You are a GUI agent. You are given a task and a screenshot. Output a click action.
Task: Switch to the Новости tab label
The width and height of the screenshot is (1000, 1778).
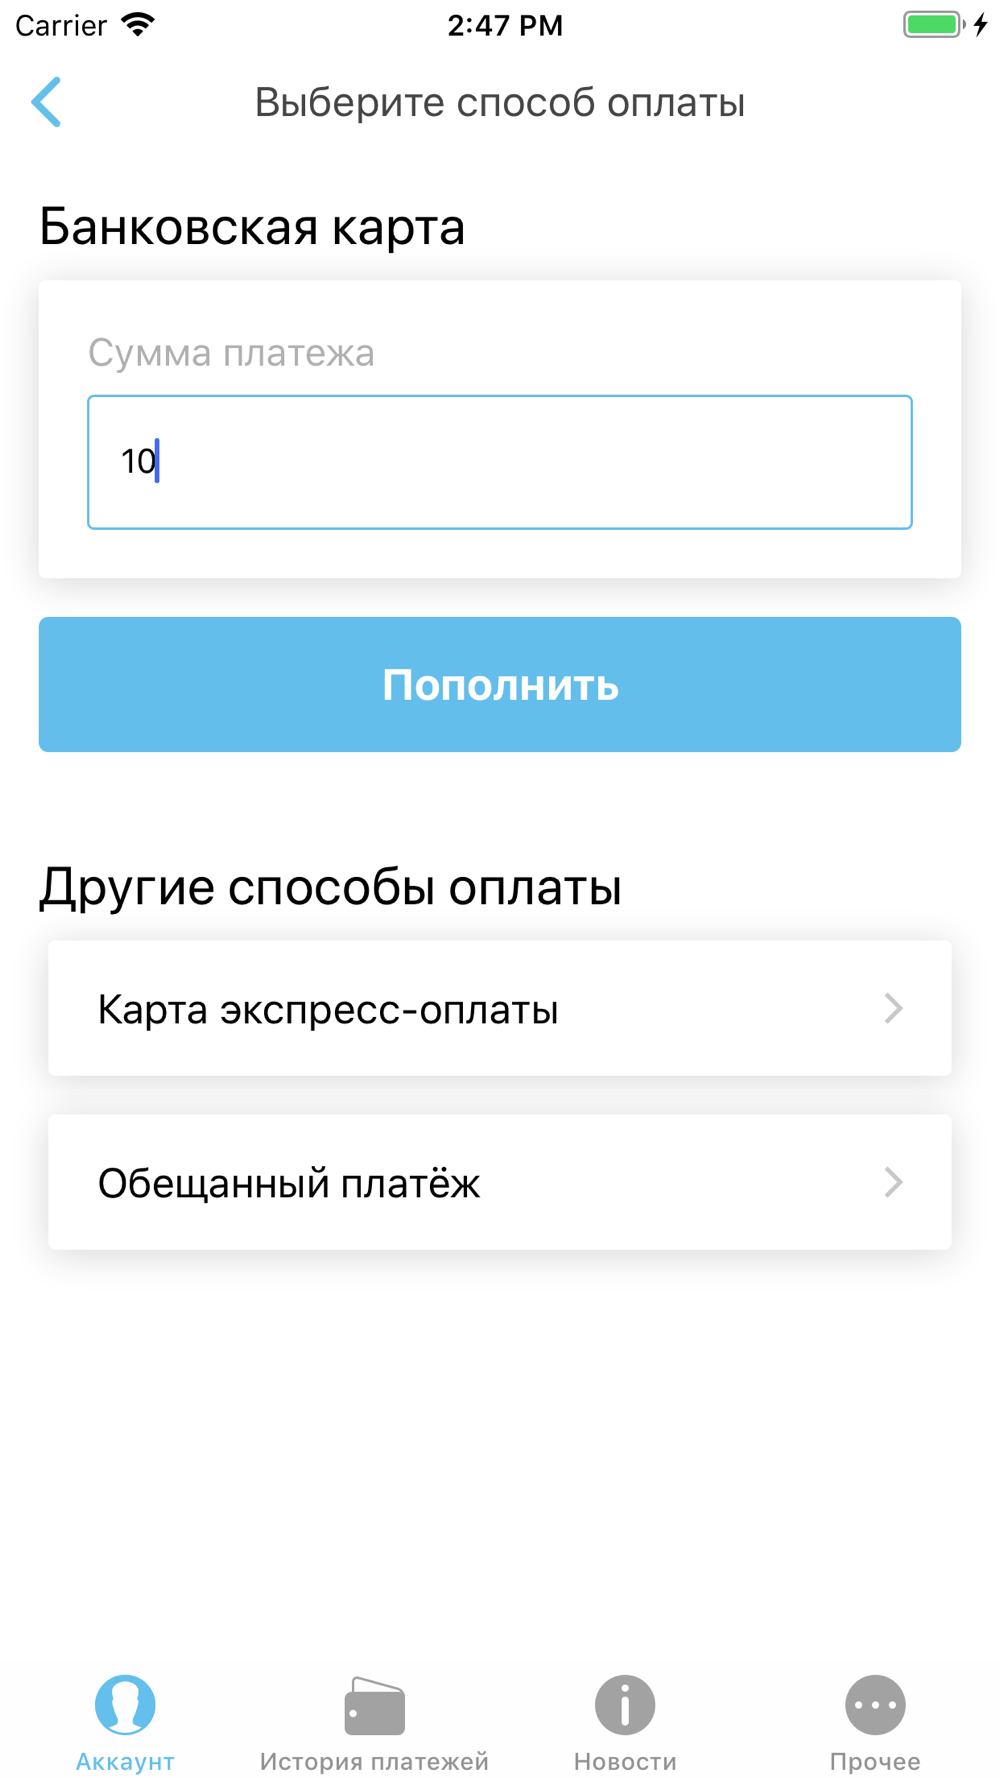[625, 1761]
